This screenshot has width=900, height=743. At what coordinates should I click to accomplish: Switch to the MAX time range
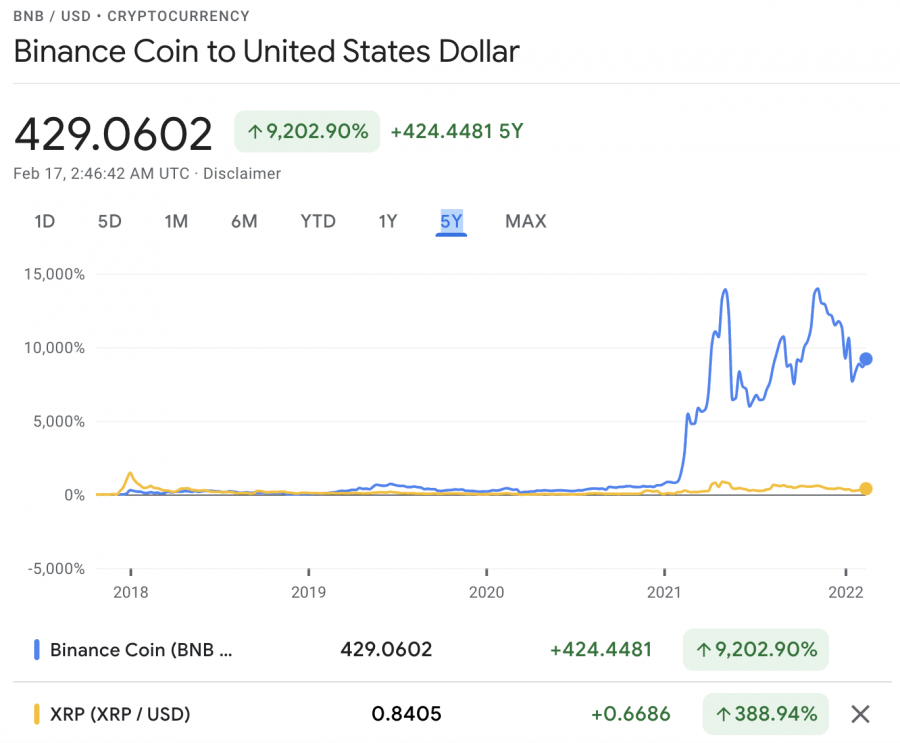(526, 221)
